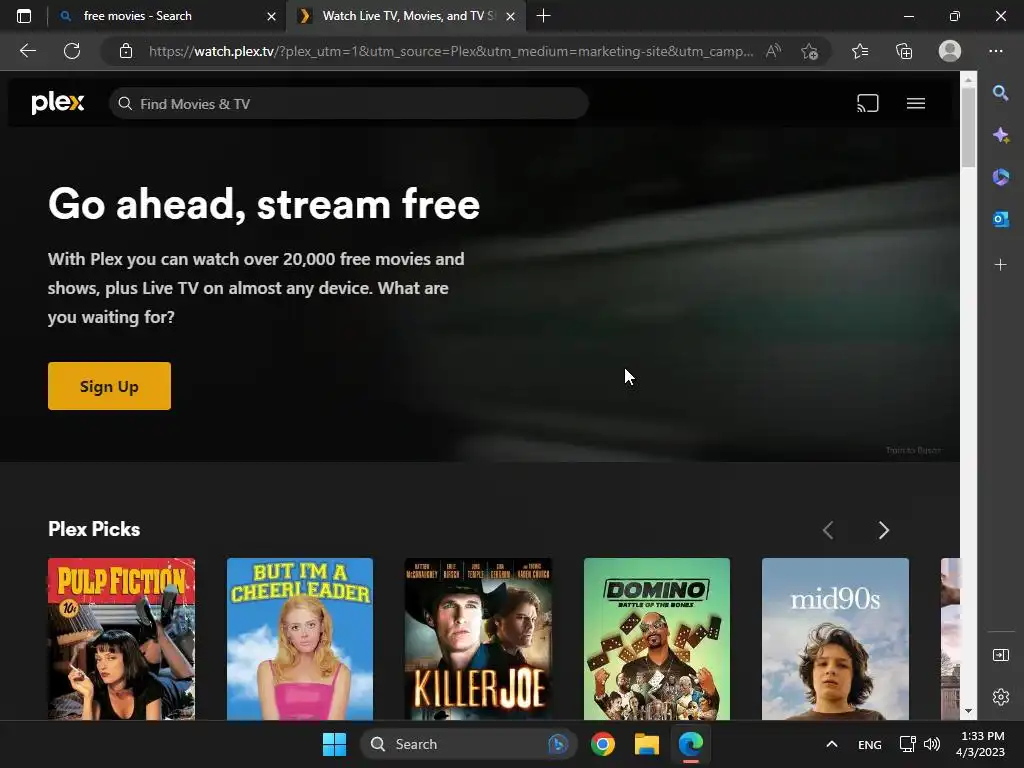
Task: Open the ENG language indicator
Action: point(869,744)
